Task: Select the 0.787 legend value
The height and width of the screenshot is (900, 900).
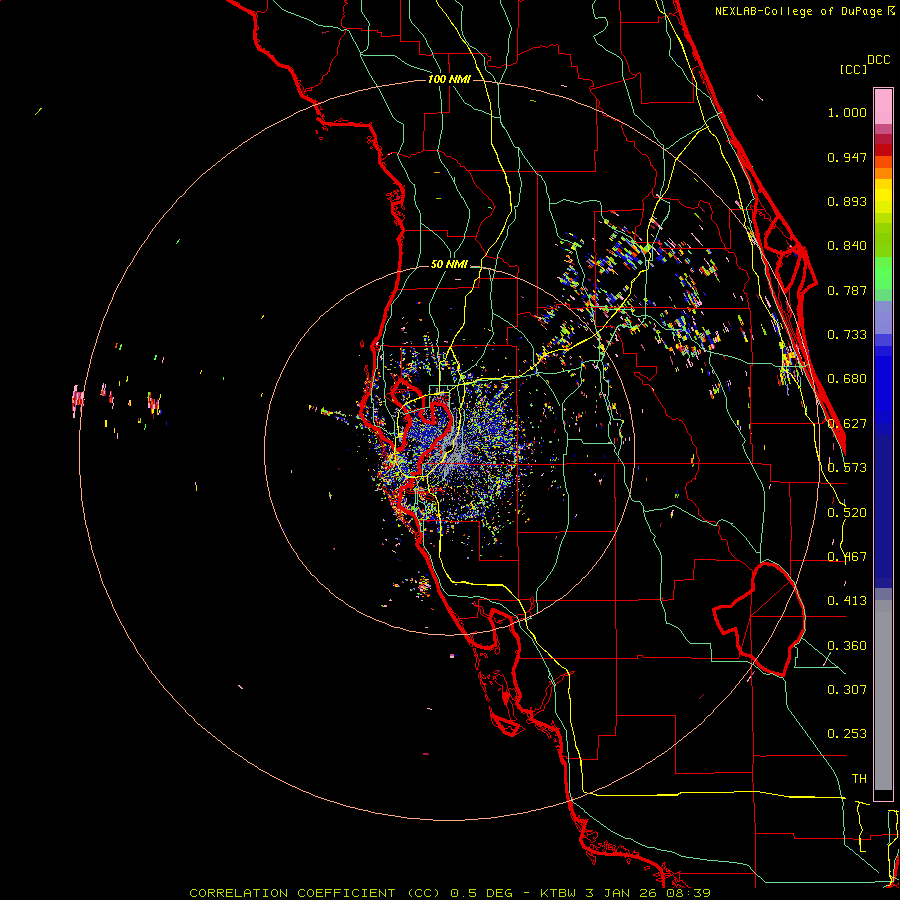Action: (x=847, y=290)
